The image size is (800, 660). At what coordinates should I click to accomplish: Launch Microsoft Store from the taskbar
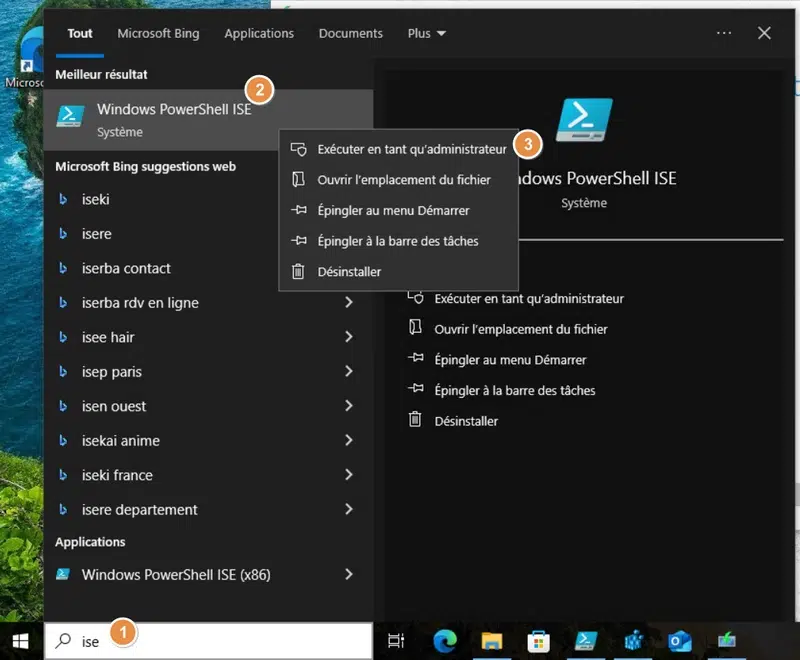pos(538,641)
